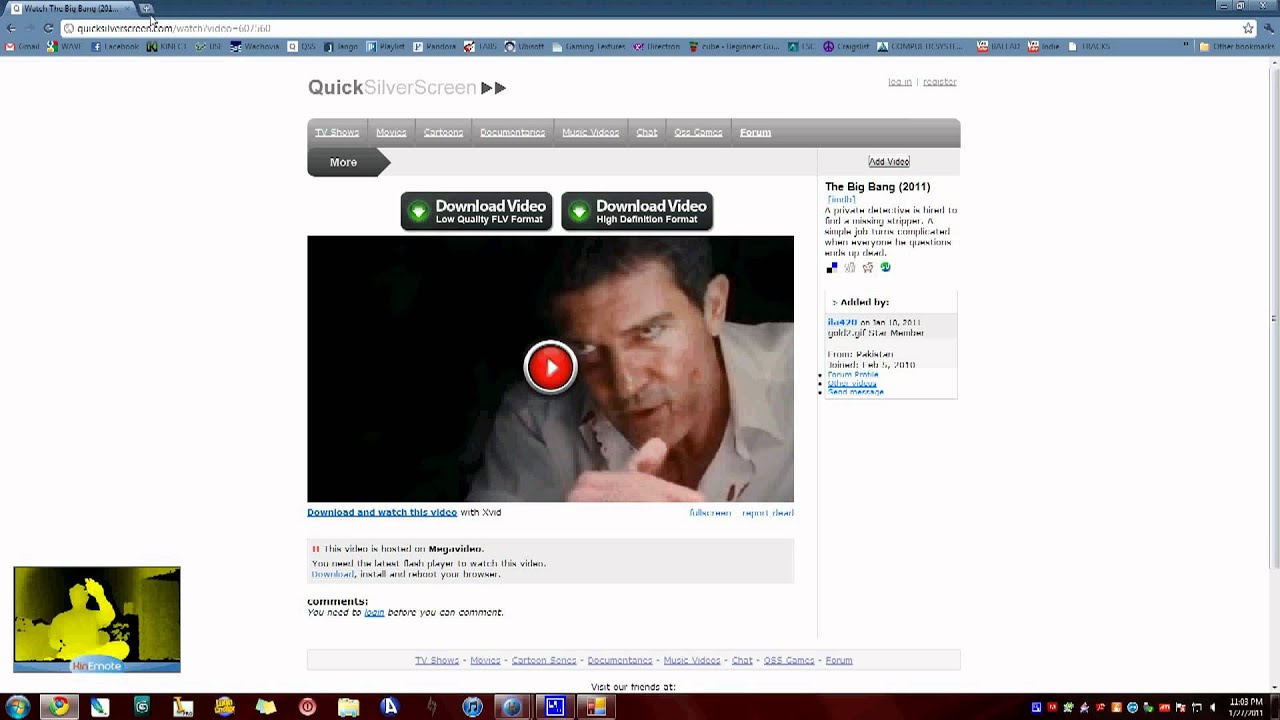Click footer Music Videos link
The image size is (1280, 720).
[692, 660]
